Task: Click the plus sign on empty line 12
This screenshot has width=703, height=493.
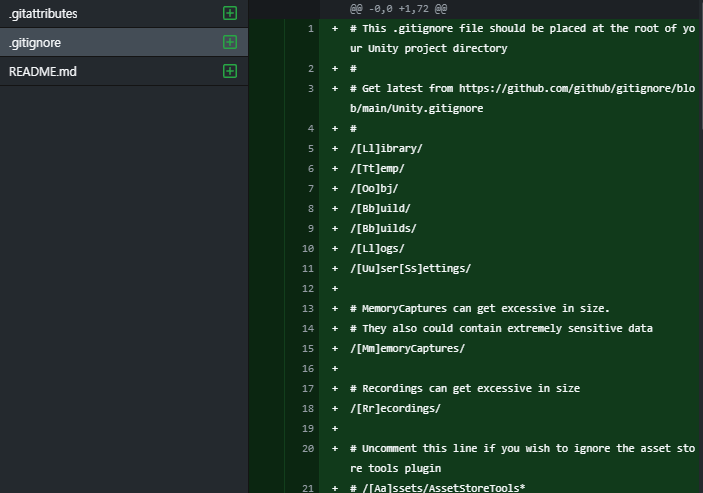Action: (335, 289)
